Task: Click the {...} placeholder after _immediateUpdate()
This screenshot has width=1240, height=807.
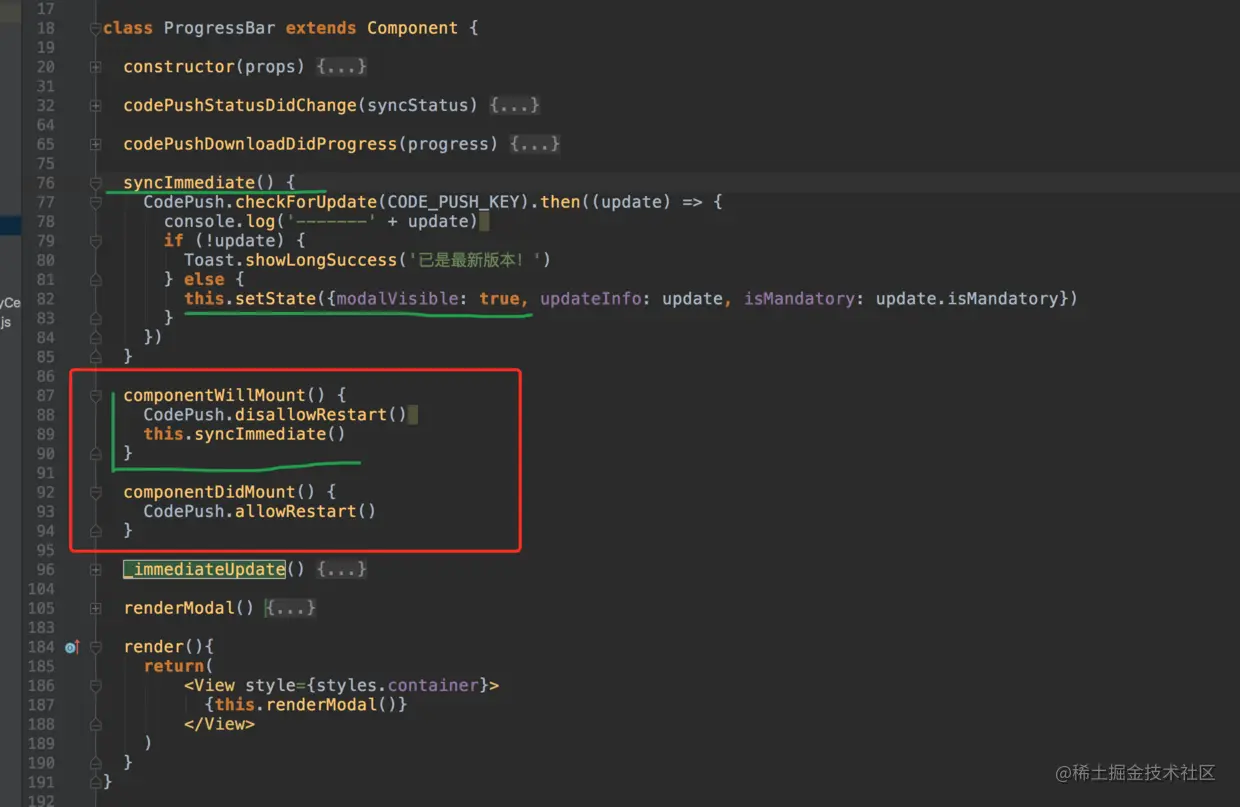Action: (x=342, y=569)
